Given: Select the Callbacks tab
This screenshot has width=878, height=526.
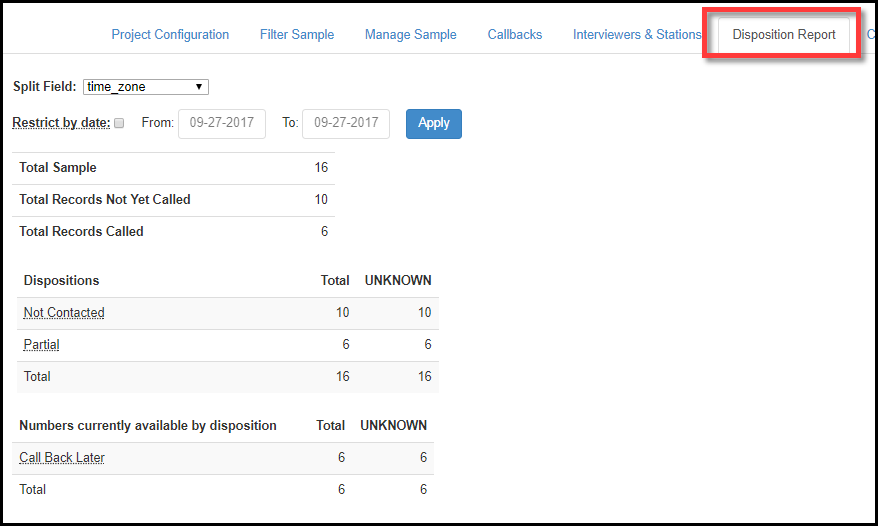Looking at the screenshot, I should click(515, 34).
